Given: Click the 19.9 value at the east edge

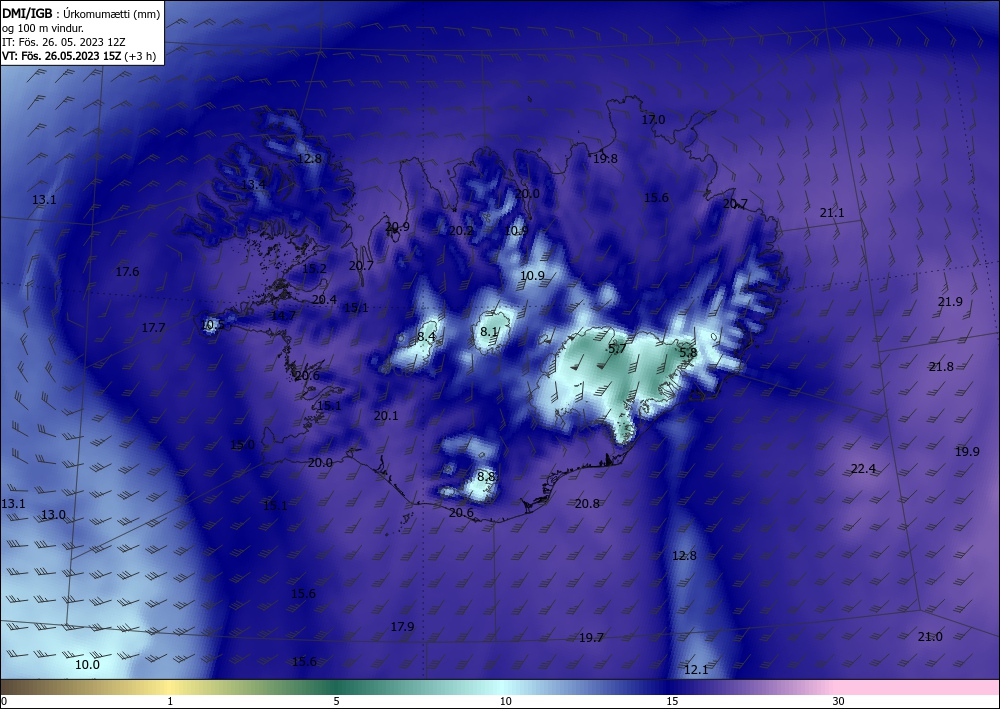Looking at the screenshot, I should pos(967,451).
